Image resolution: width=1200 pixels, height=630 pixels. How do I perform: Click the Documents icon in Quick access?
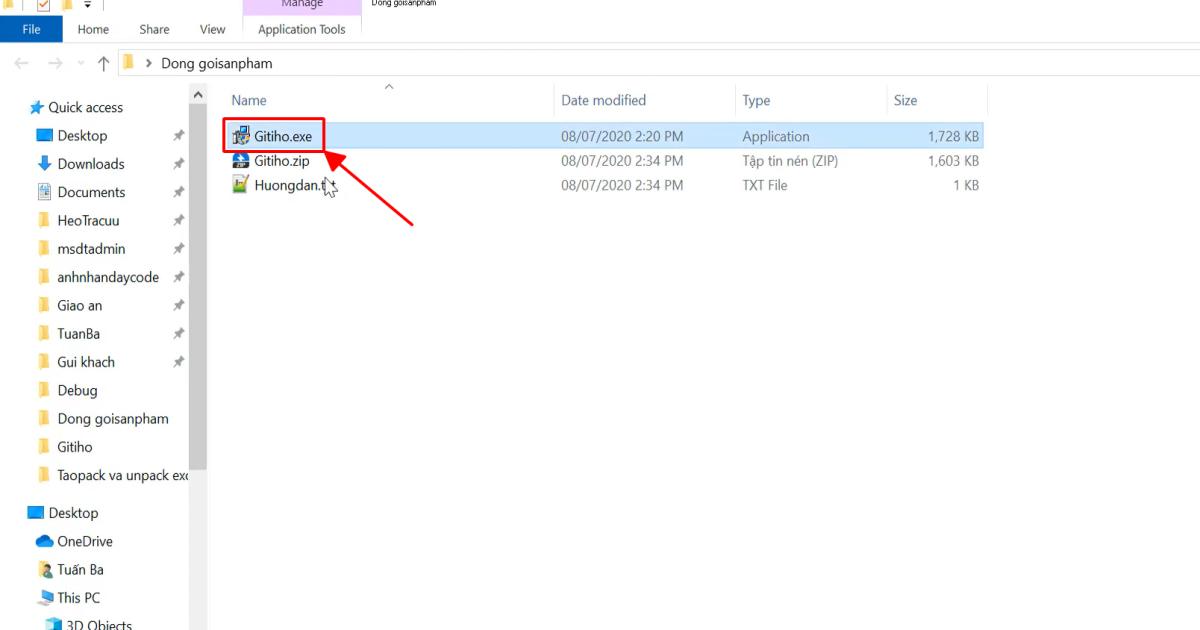pos(44,192)
